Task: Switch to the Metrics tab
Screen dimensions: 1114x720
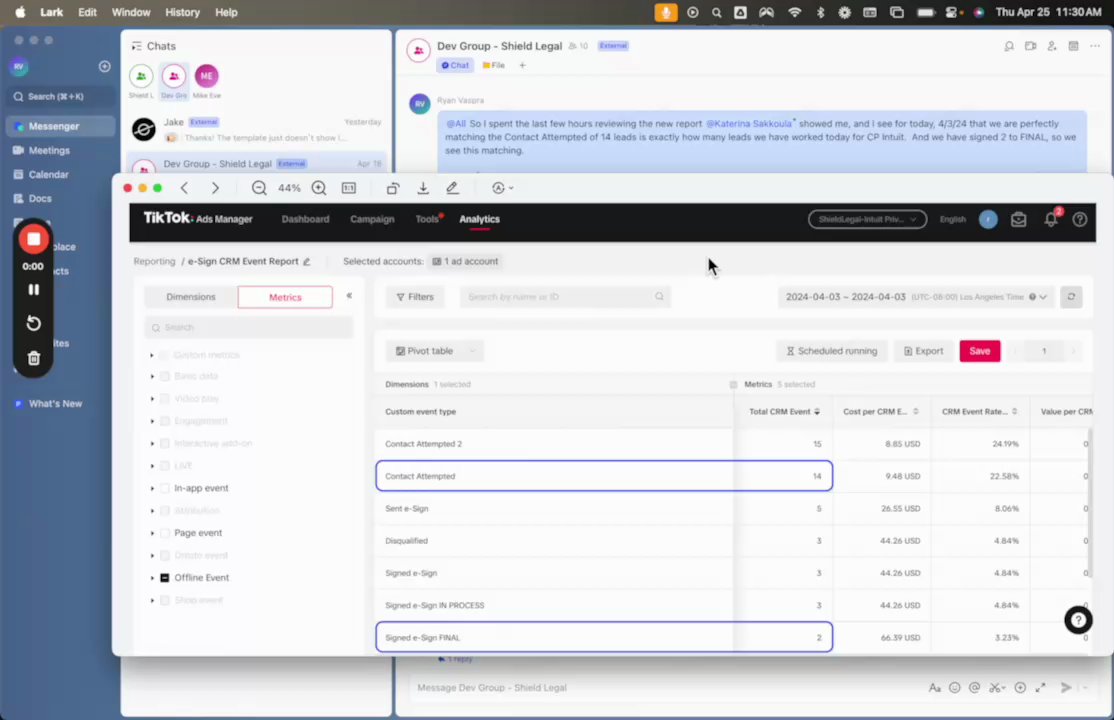Action: tap(285, 297)
